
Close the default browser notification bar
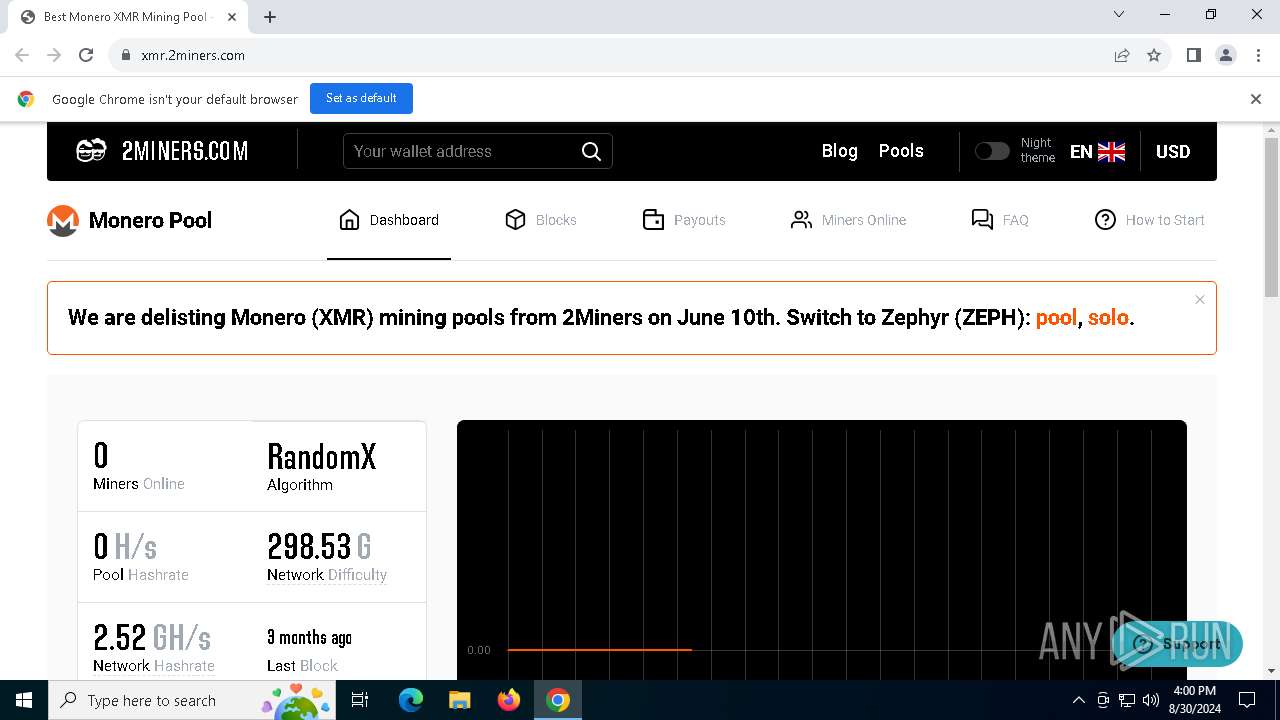tap(1256, 99)
